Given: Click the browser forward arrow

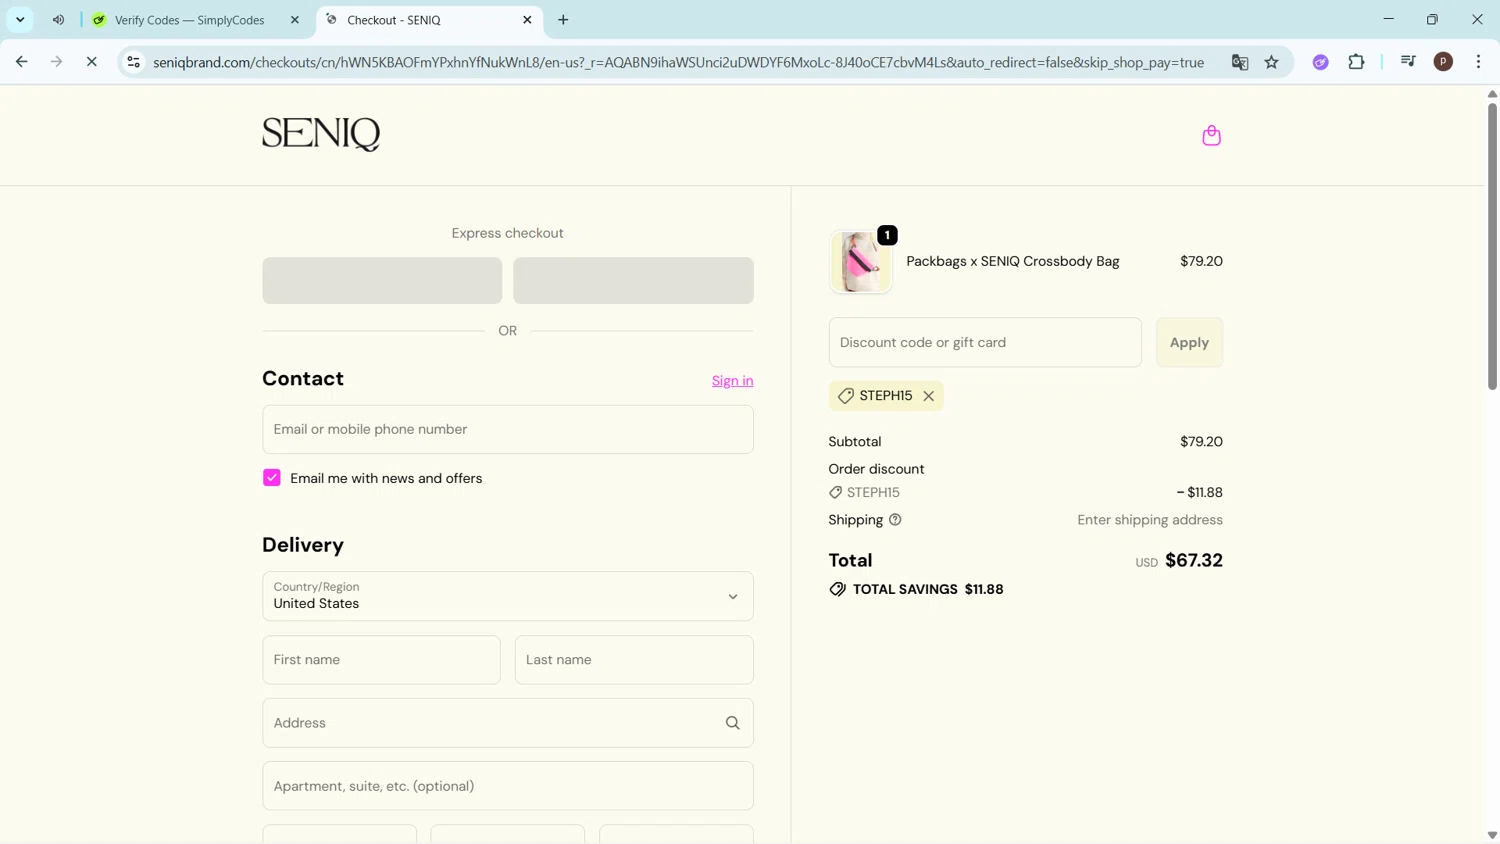Looking at the screenshot, I should (57, 62).
